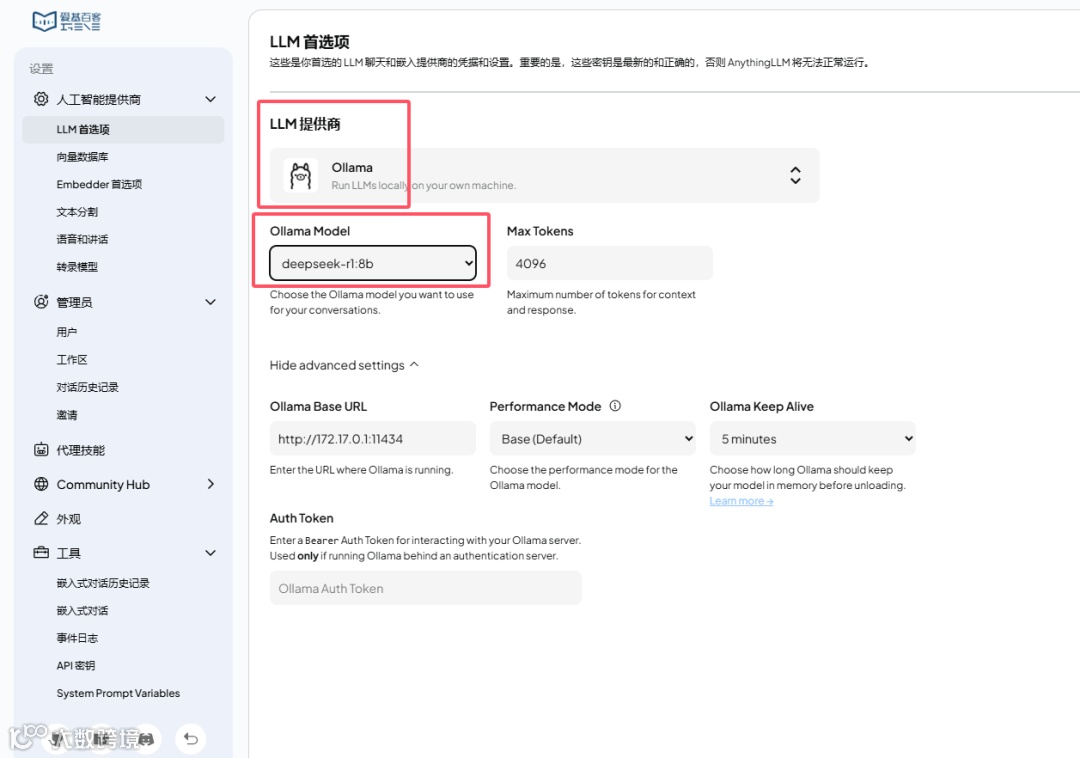
Task: Open the Ollama Keep Alive 5 minutes dropdown
Action: (813, 439)
